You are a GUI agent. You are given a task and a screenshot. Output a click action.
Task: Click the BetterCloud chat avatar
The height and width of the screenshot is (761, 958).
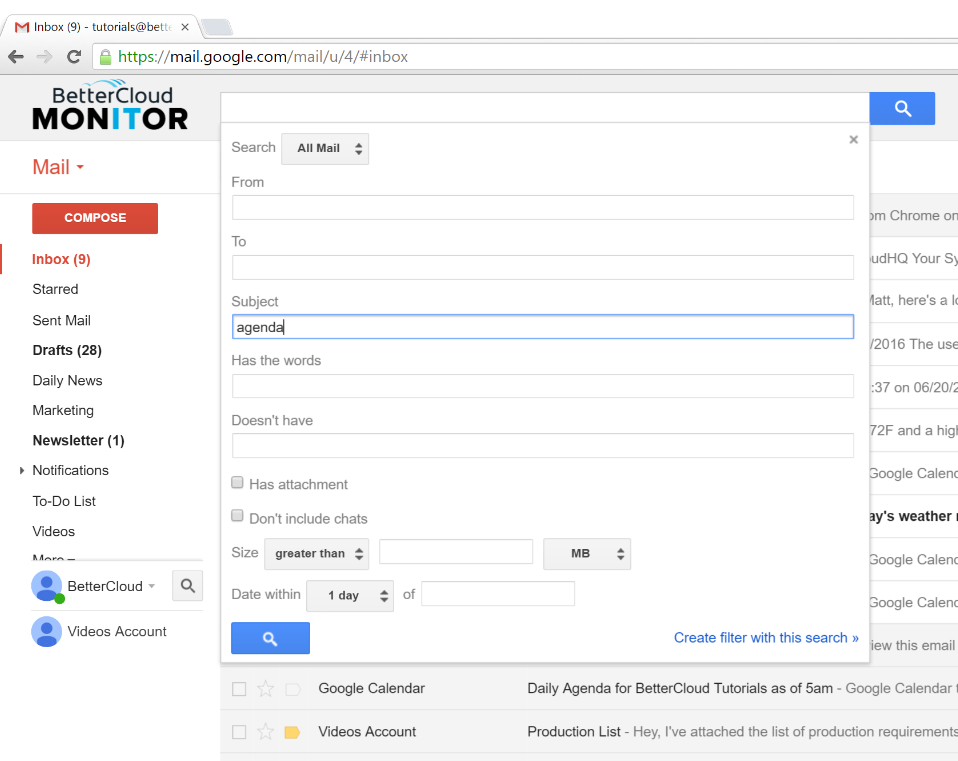point(47,586)
